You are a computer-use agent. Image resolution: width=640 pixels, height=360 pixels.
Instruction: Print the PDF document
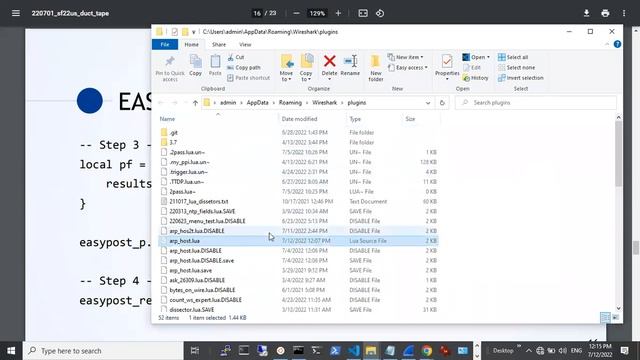605,13
